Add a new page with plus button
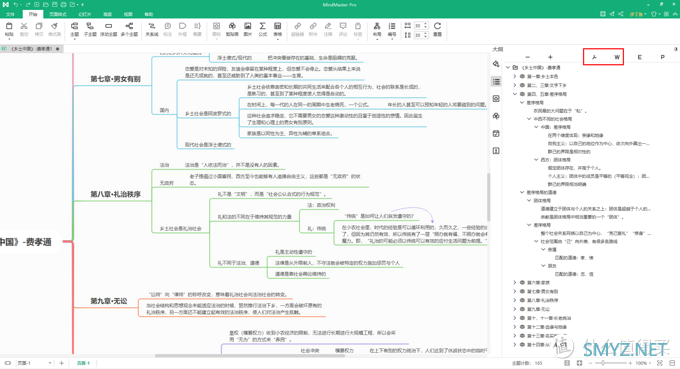 pos(61,363)
